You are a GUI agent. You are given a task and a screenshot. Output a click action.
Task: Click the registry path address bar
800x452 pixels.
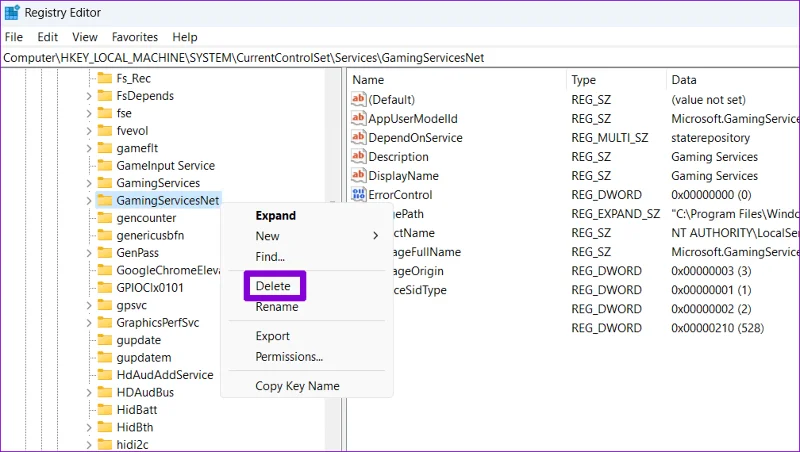(x=400, y=58)
